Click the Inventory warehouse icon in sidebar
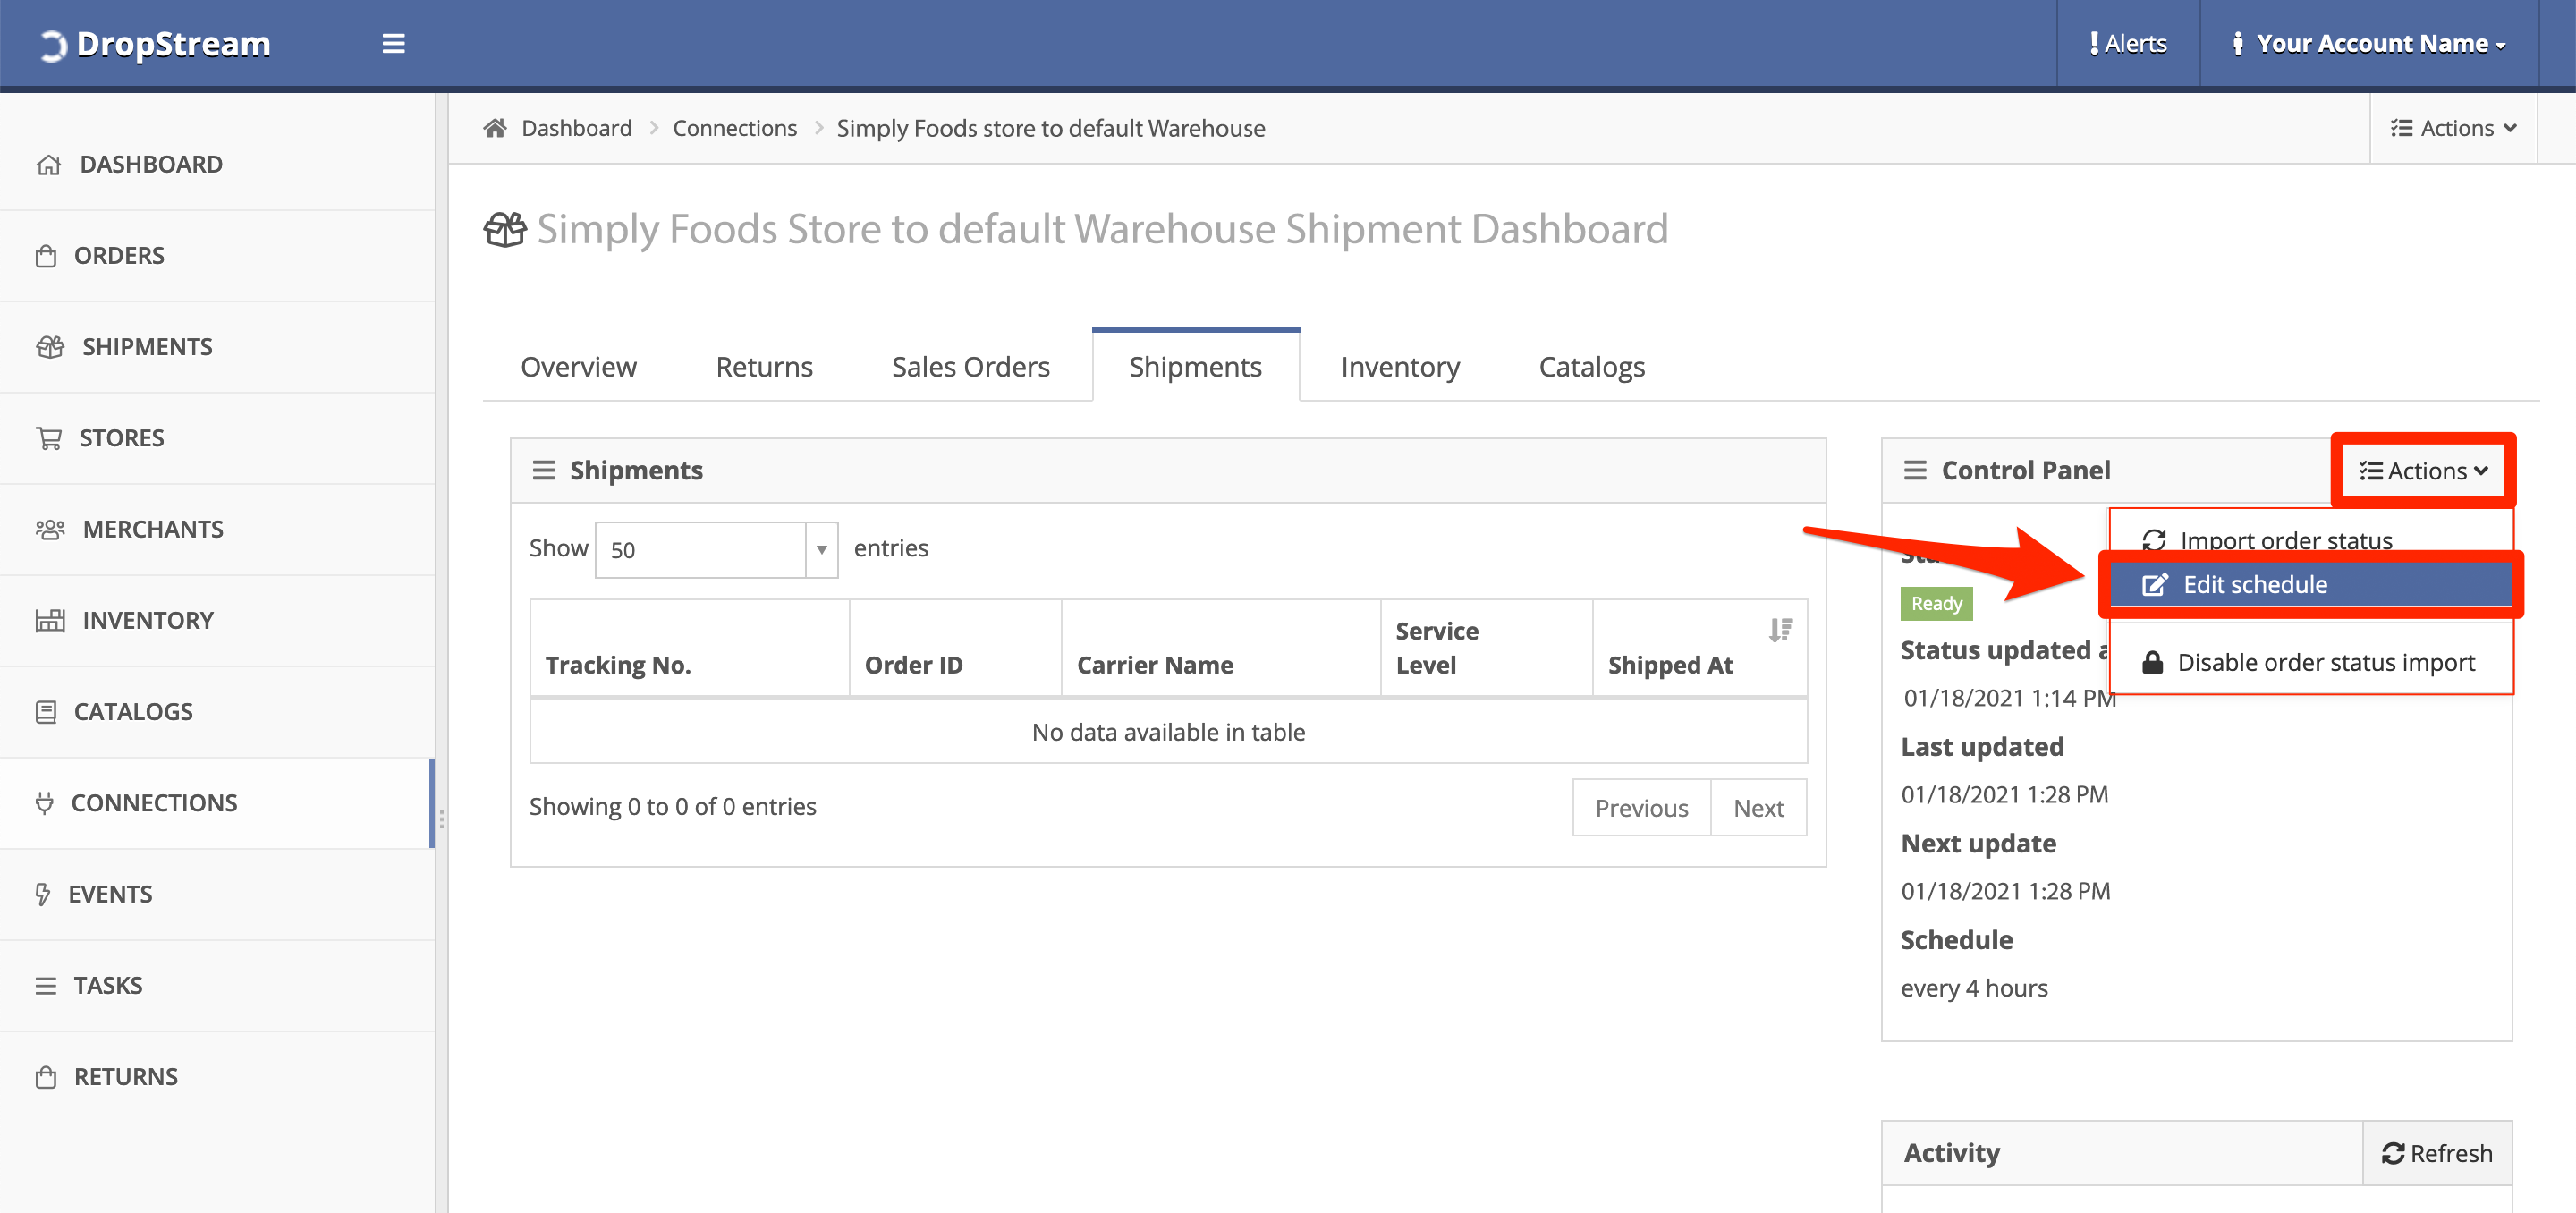Viewport: 2576px width, 1213px height. point(50,621)
